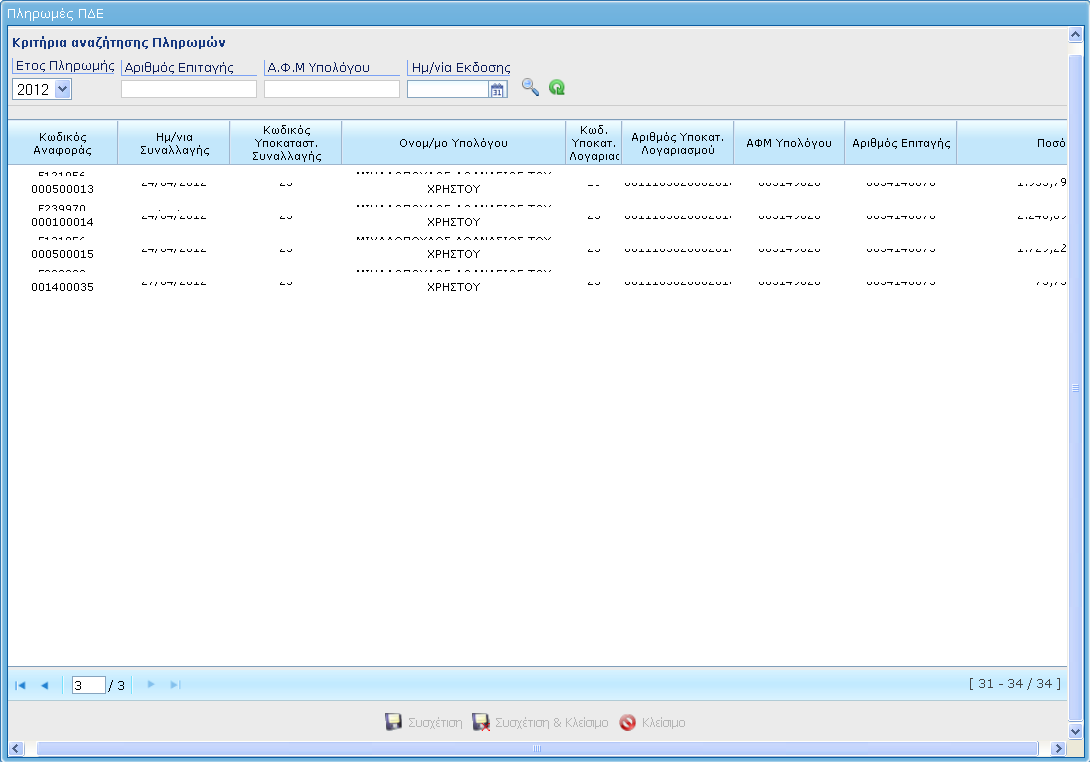This screenshot has width=1090, height=762.
Task: Click the last page arrow
Action: point(175,685)
